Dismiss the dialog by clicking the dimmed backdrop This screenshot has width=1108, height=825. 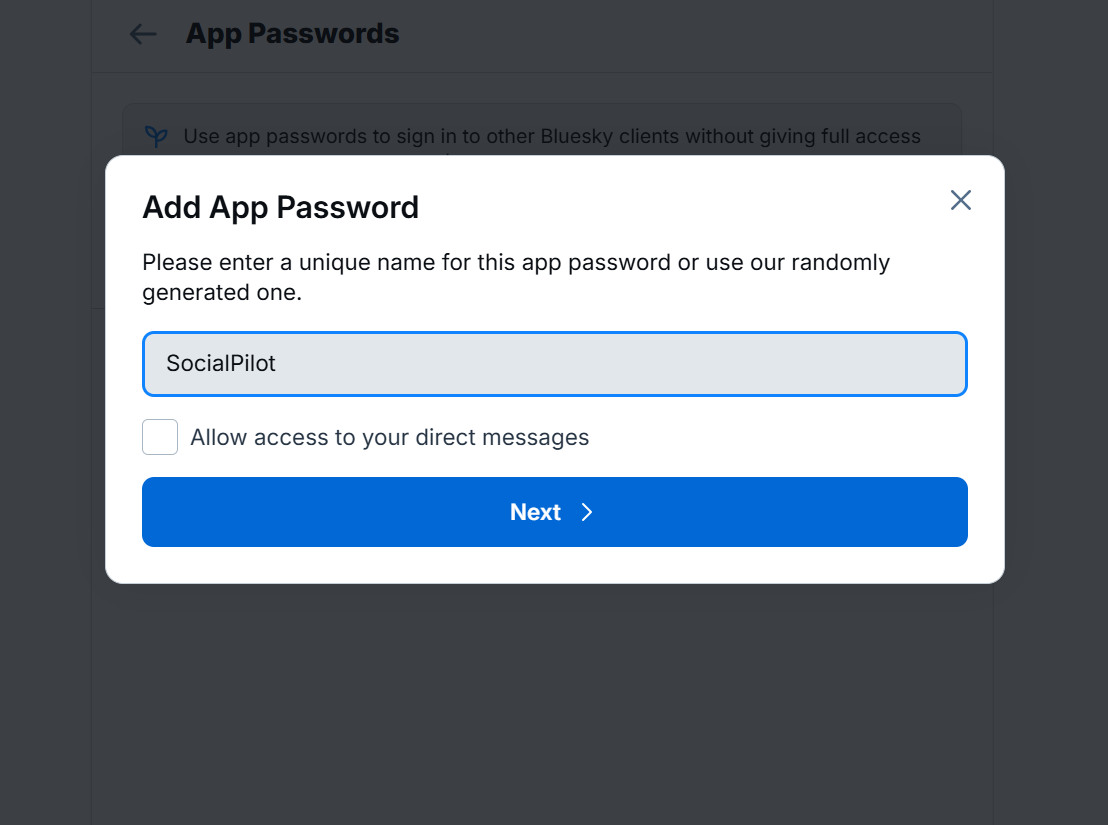point(550,700)
